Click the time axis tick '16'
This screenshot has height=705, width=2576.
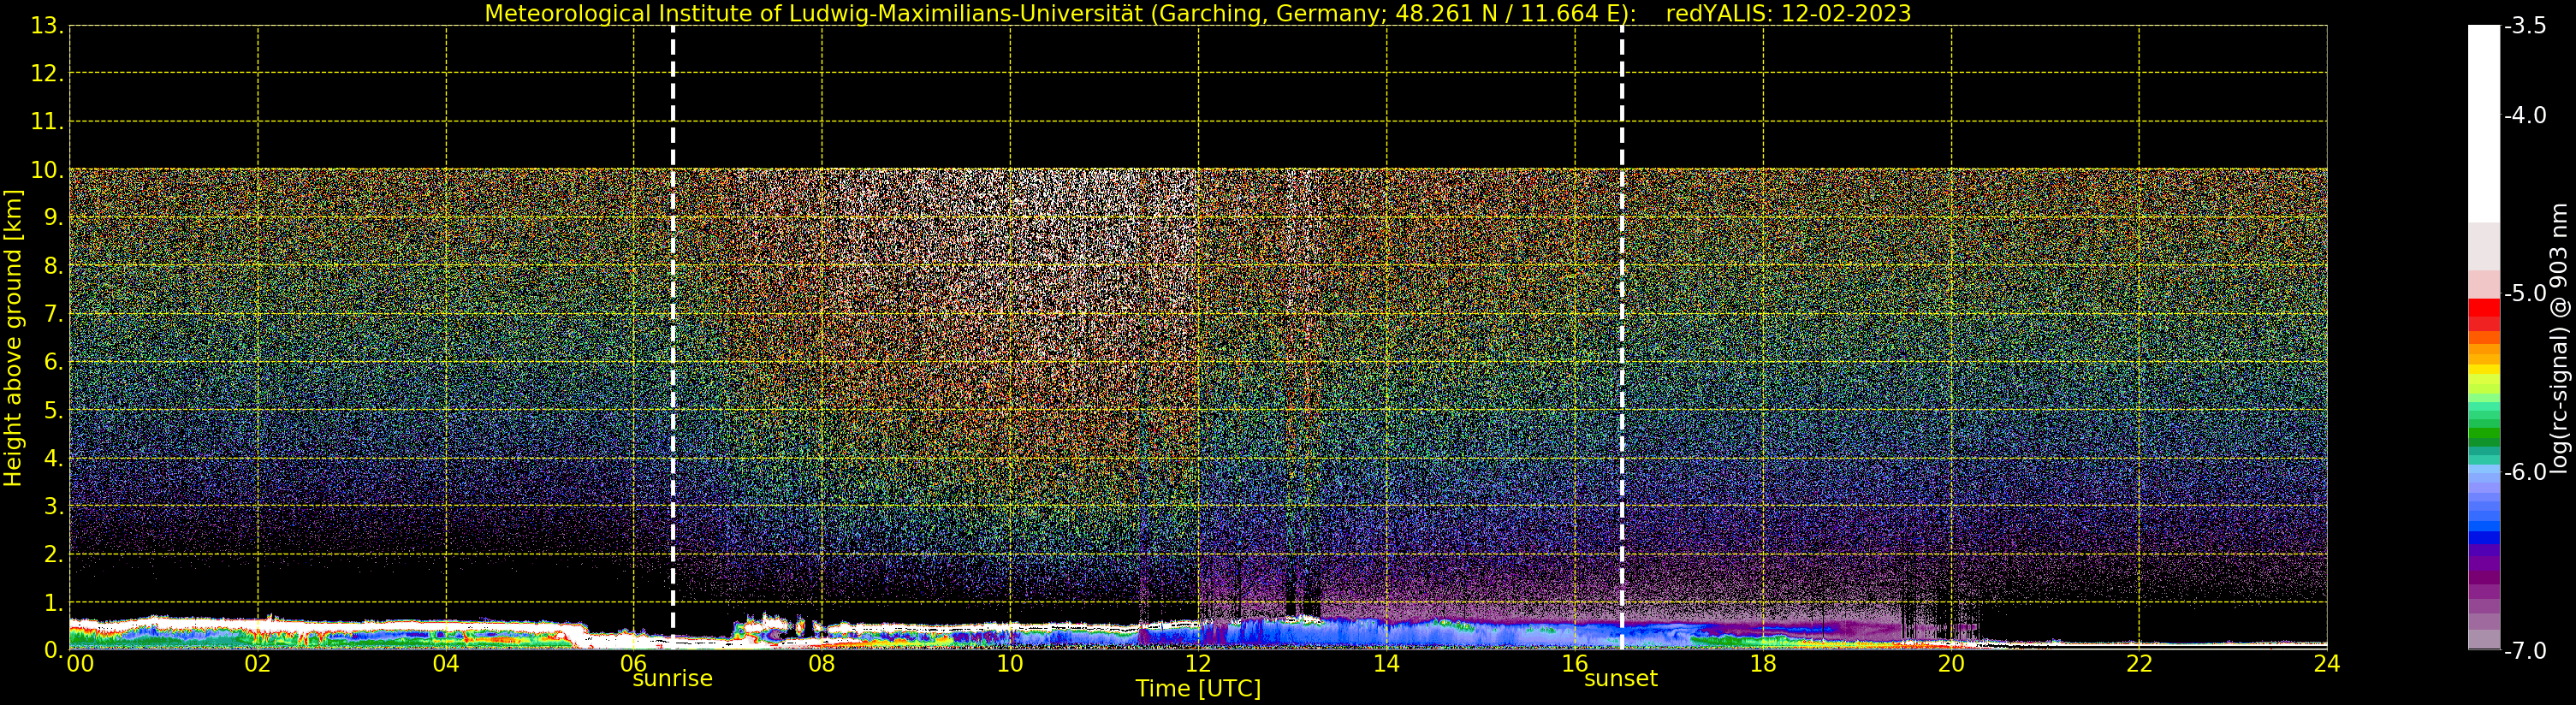point(1574,663)
